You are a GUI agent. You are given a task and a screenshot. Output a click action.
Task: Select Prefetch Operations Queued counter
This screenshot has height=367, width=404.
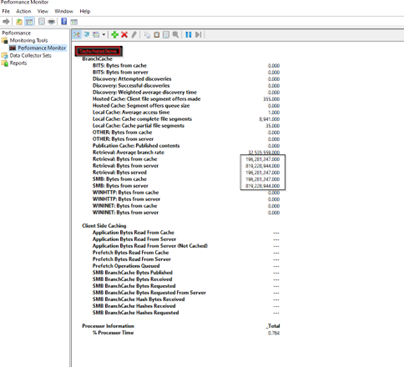click(x=126, y=265)
